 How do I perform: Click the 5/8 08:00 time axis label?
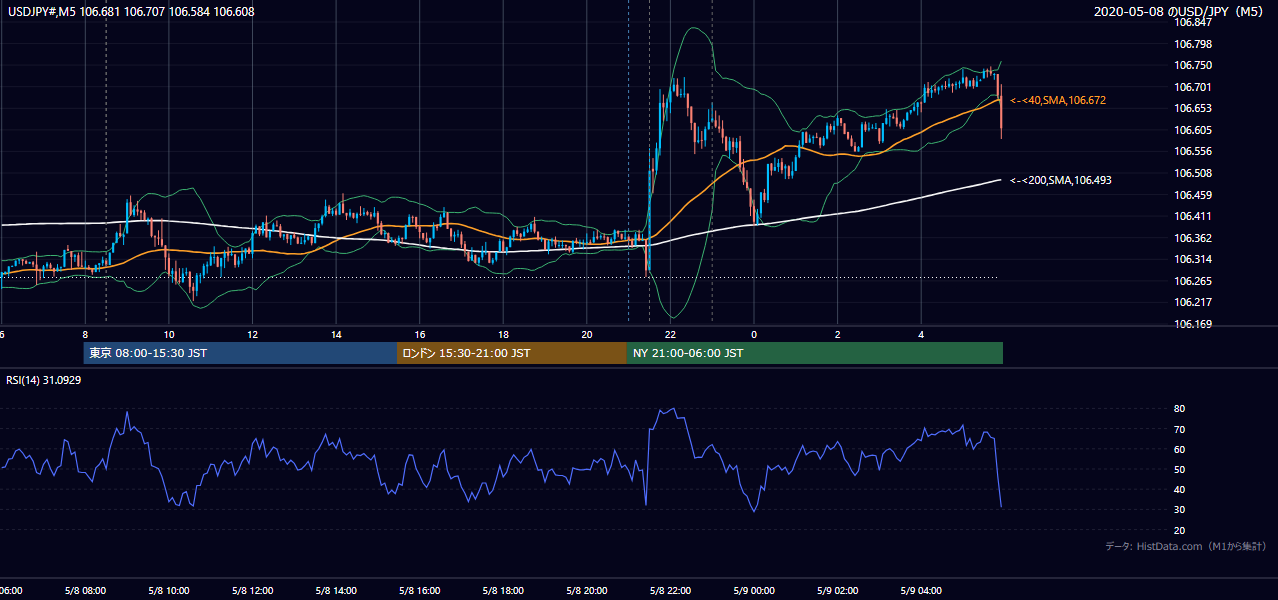(x=85, y=590)
